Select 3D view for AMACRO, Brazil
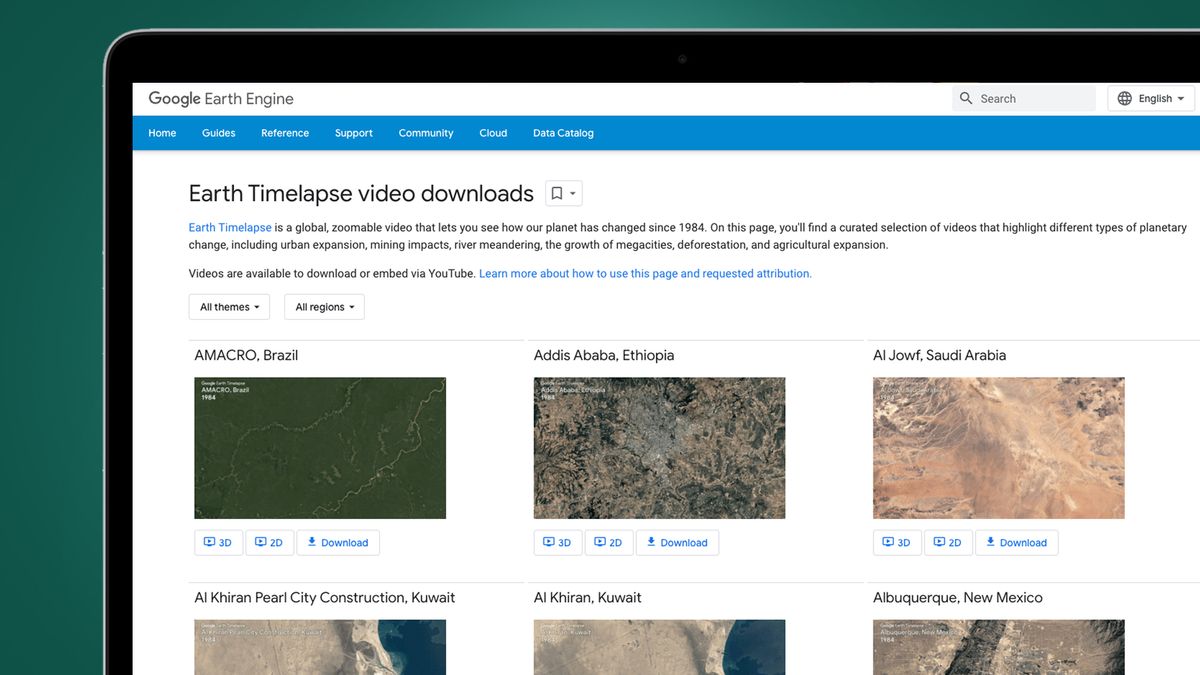 218,542
